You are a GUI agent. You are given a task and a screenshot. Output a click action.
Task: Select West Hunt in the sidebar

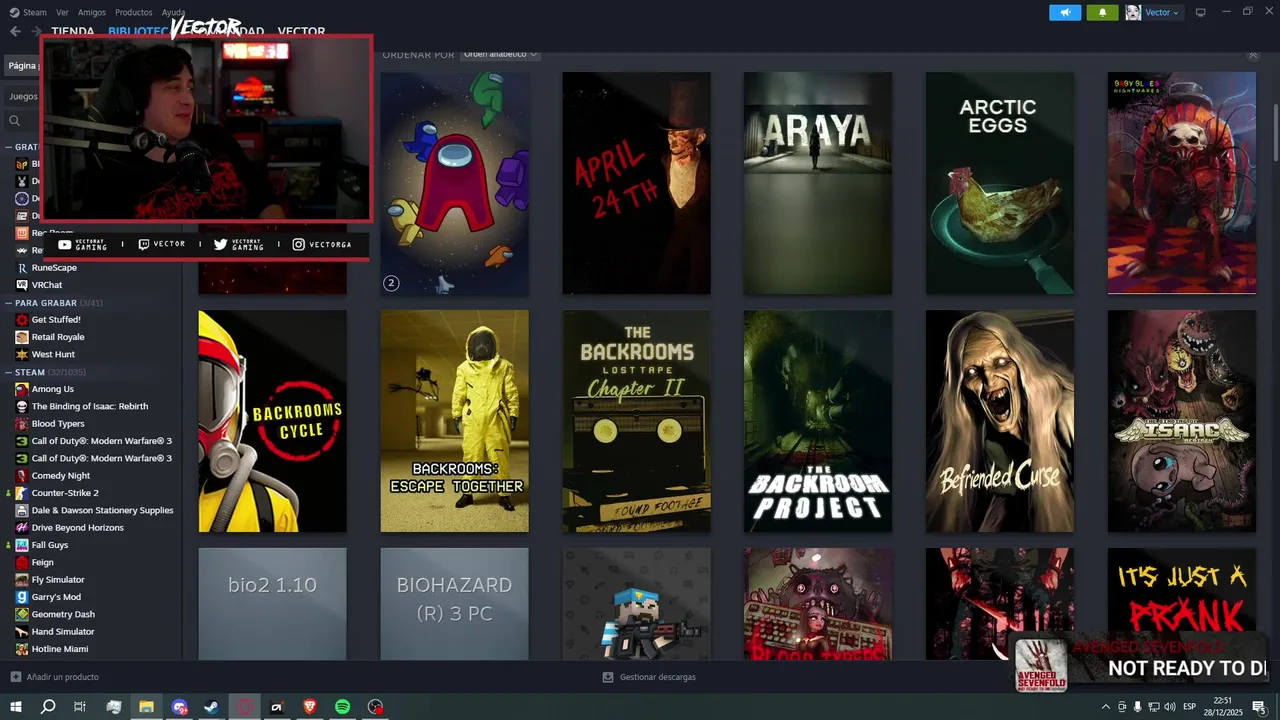click(53, 354)
